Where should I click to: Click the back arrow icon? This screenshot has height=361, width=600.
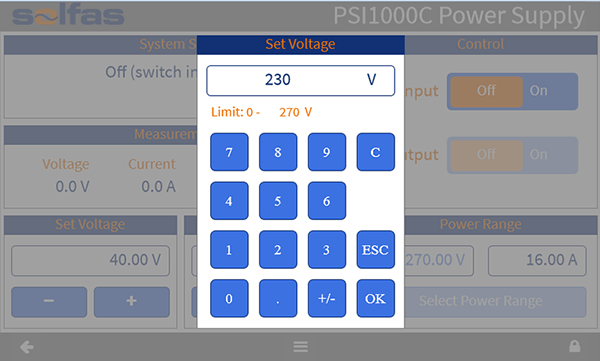point(27,347)
